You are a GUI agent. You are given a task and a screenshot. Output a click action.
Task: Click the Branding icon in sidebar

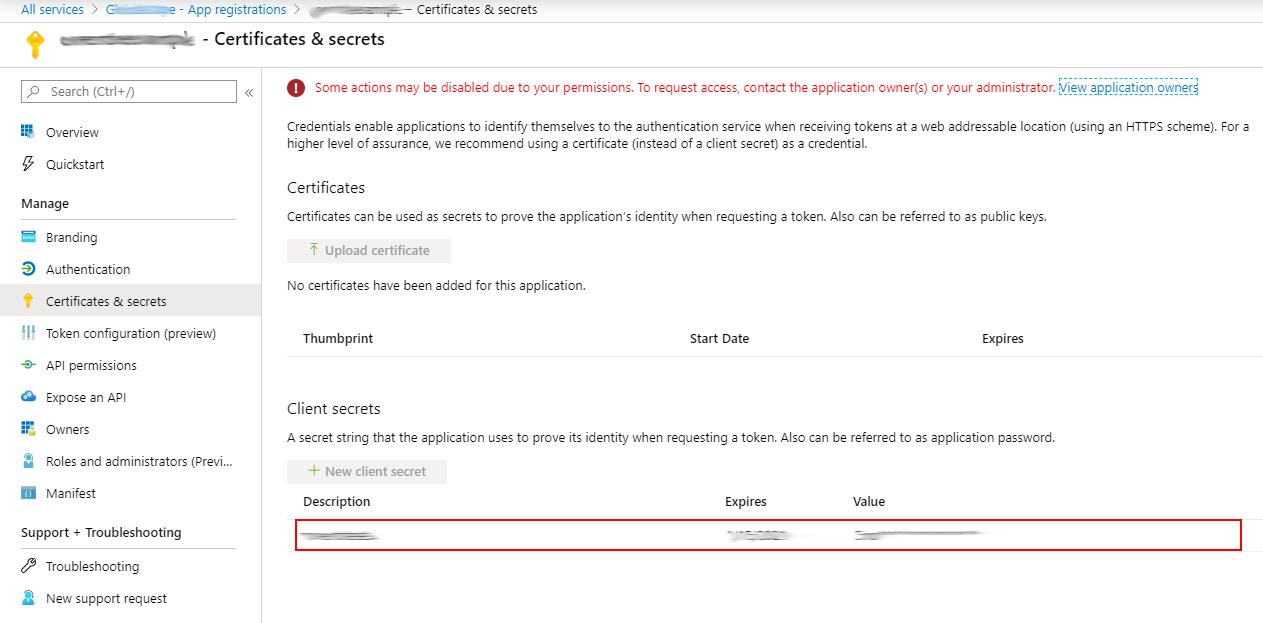pyautogui.click(x=28, y=237)
